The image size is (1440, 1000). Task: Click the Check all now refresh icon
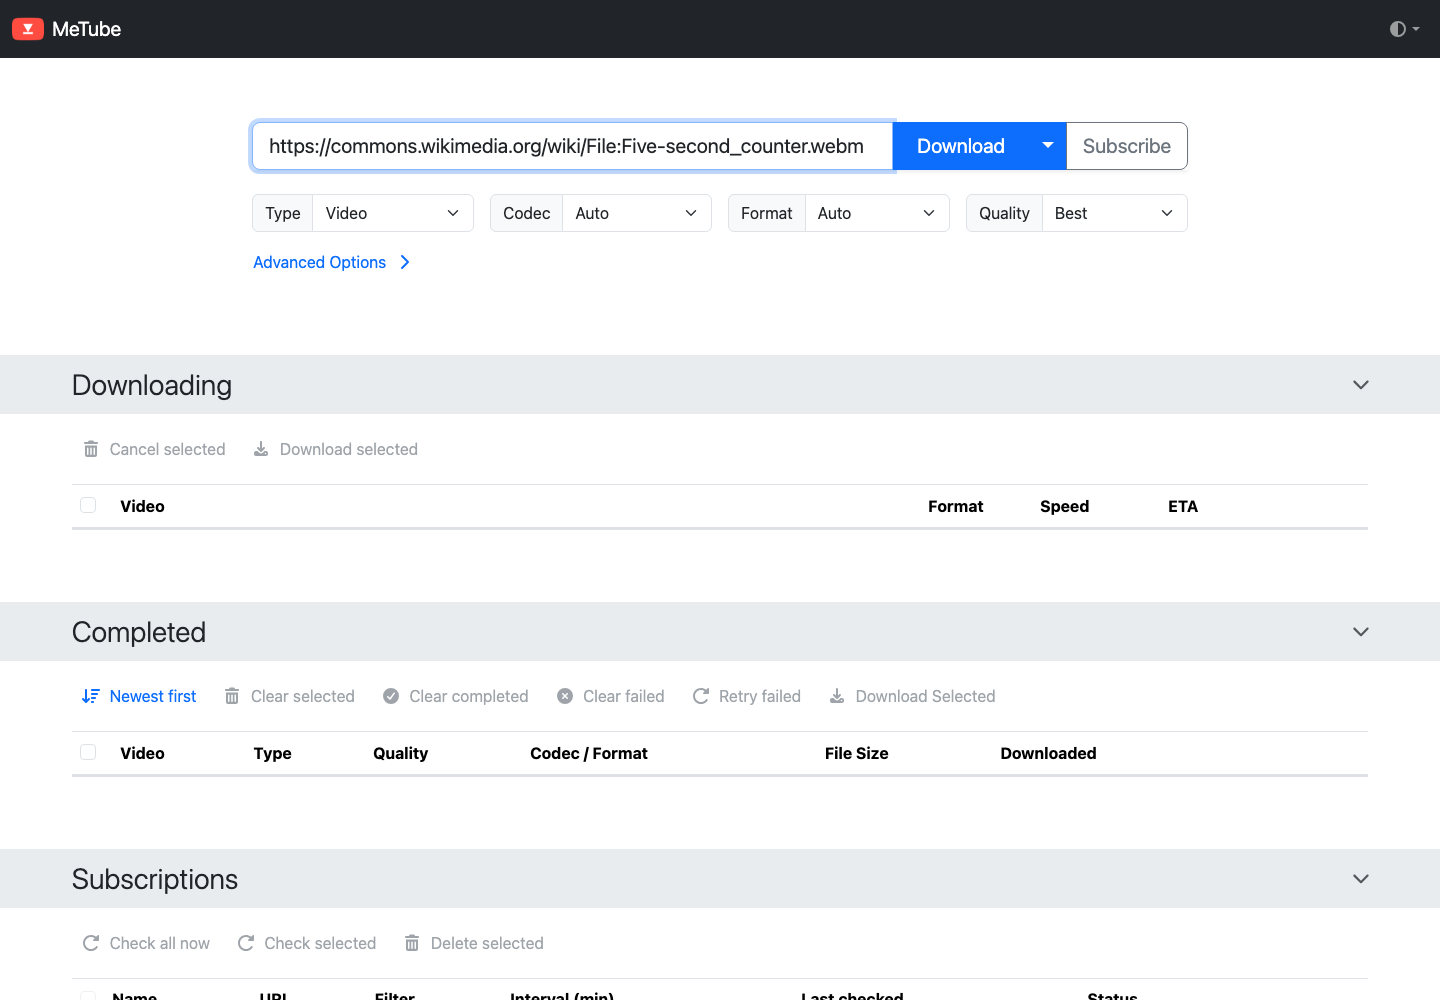point(91,943)
